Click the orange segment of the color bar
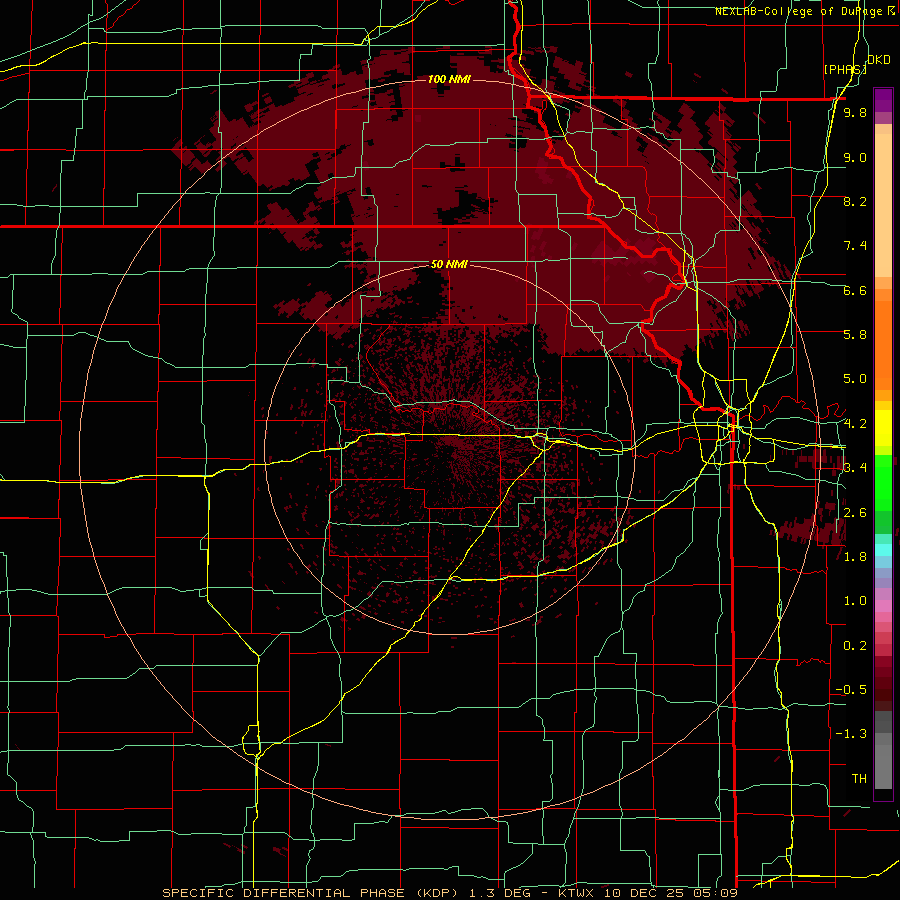The height and width of the screenshot is (900, 900). coord(883,344)
